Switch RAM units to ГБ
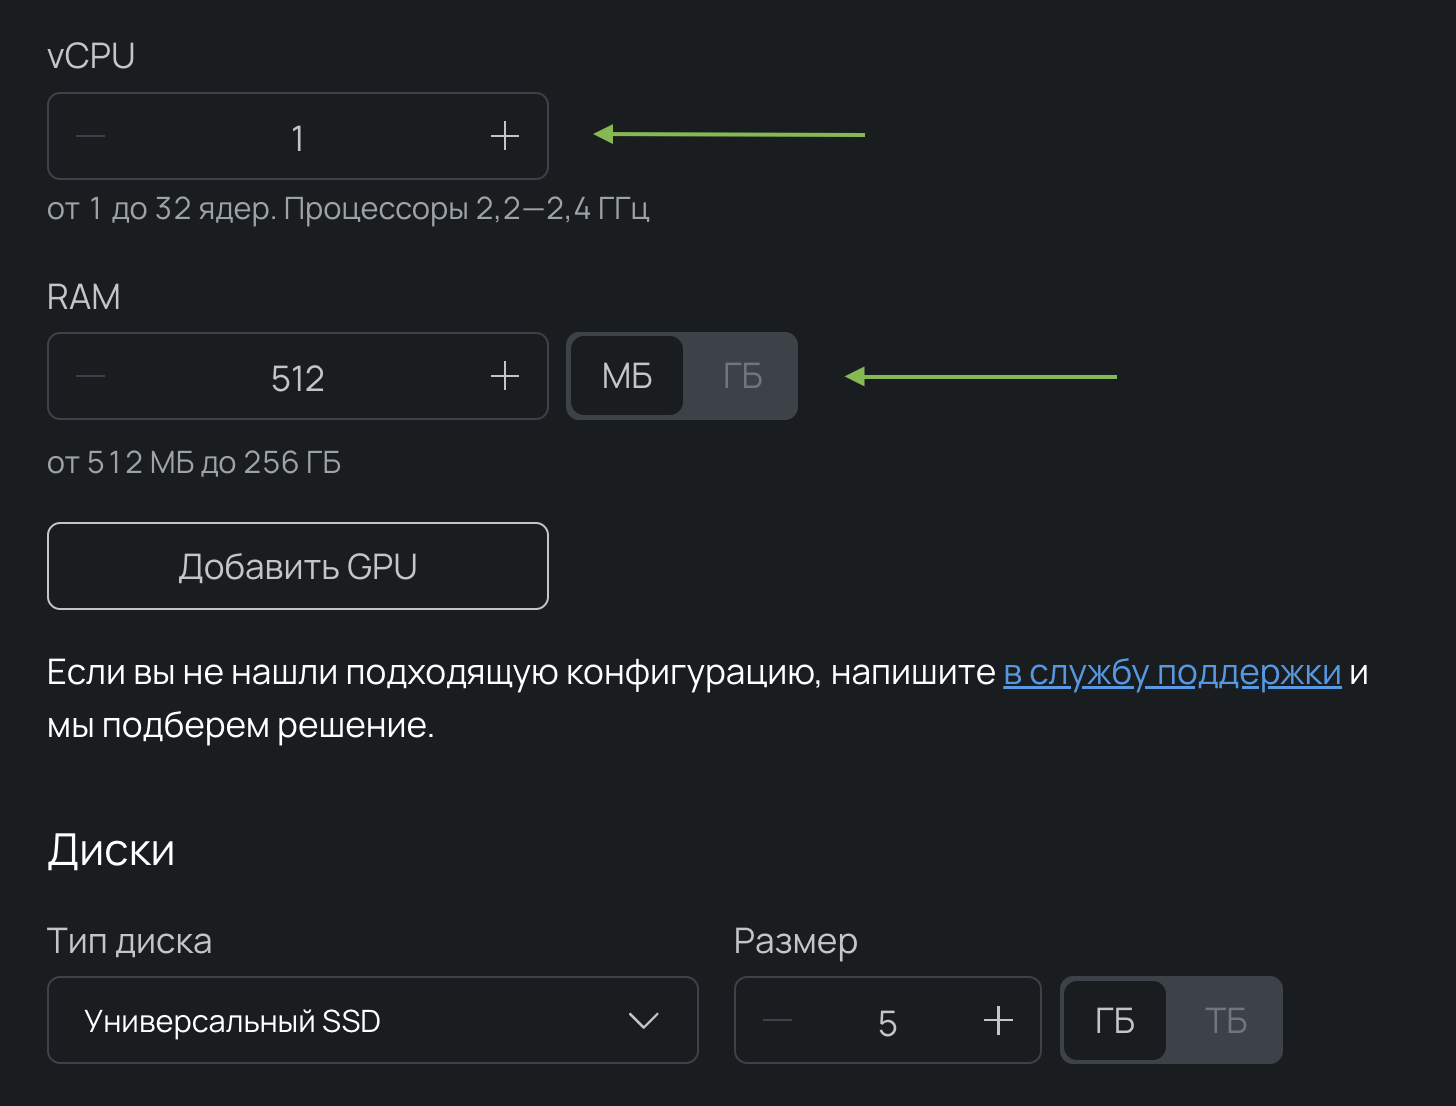The image size is (1456, 1106). [742, 376]
